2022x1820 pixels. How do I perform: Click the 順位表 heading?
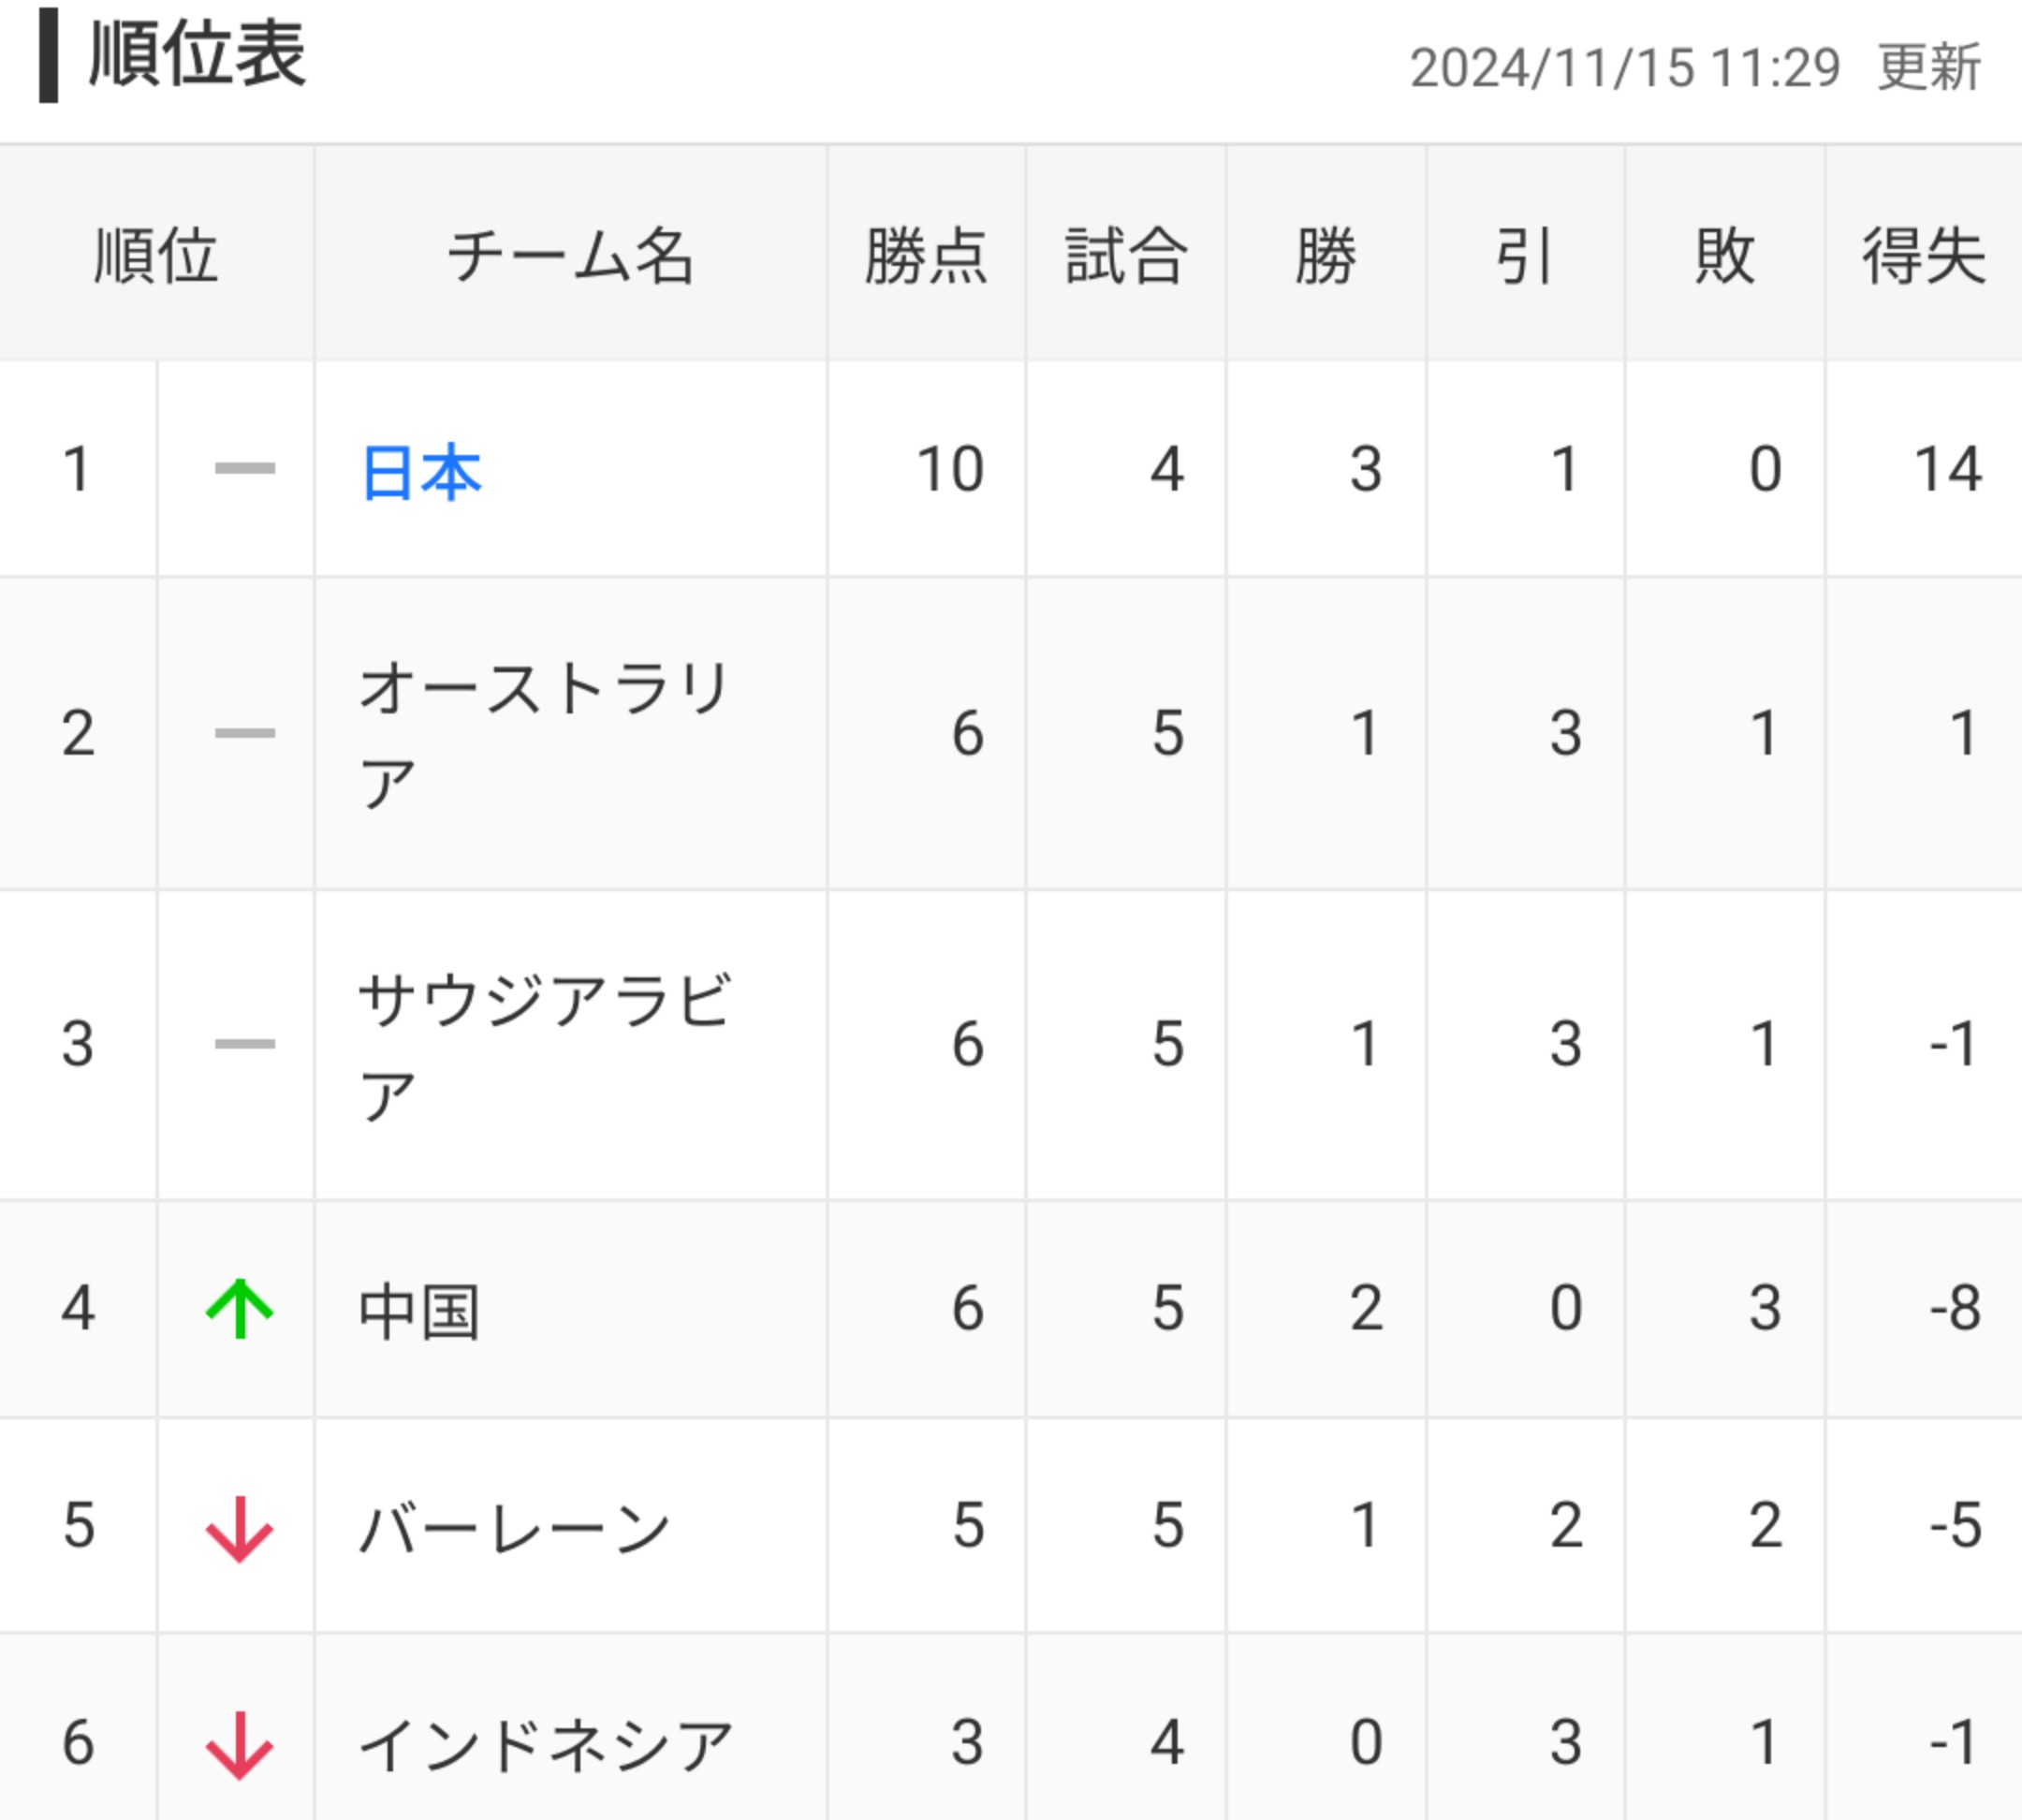tap(197, 55)
